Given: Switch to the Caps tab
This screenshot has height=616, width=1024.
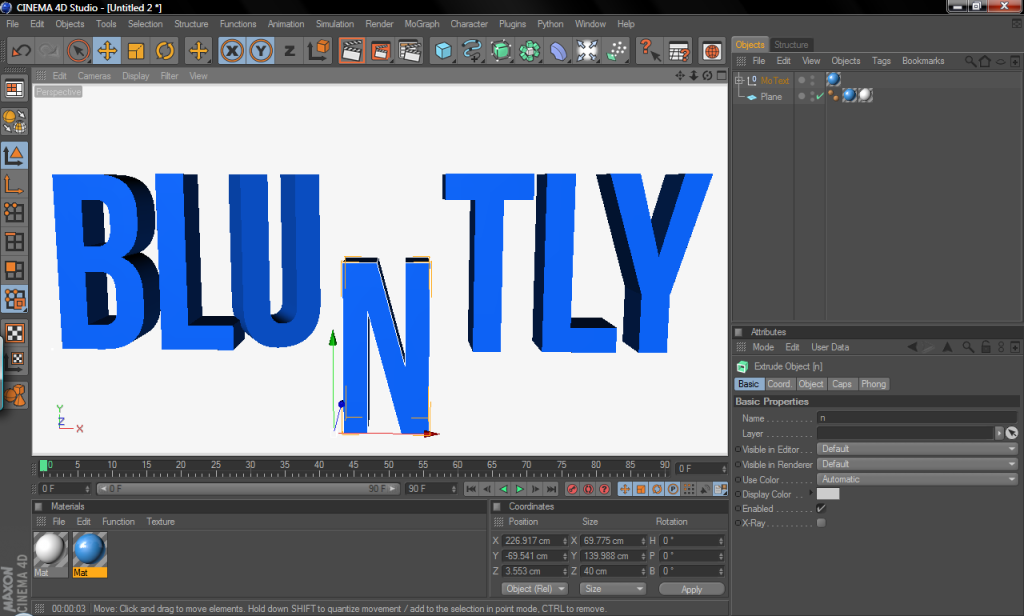Looking at the screenshot, I should tap(842, 384).
